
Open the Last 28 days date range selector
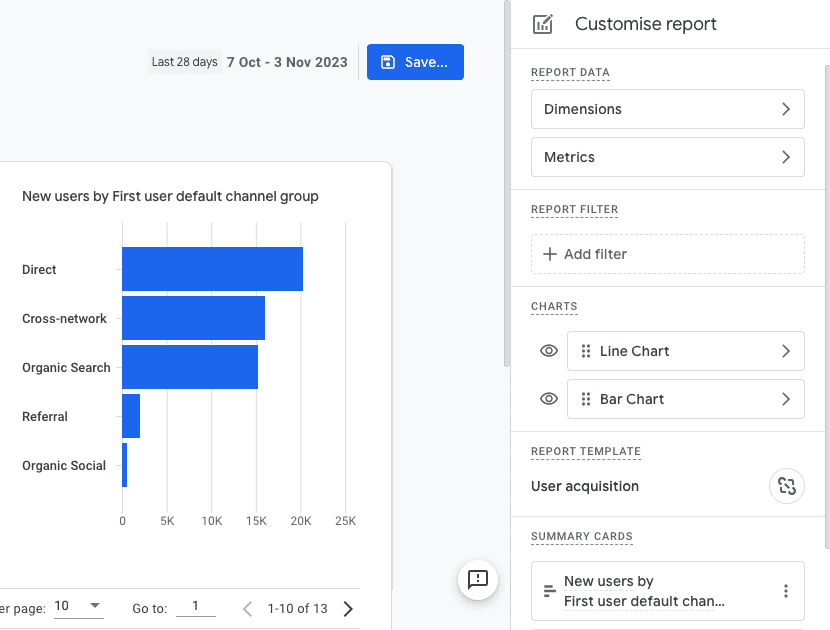(x=184, y=61)
